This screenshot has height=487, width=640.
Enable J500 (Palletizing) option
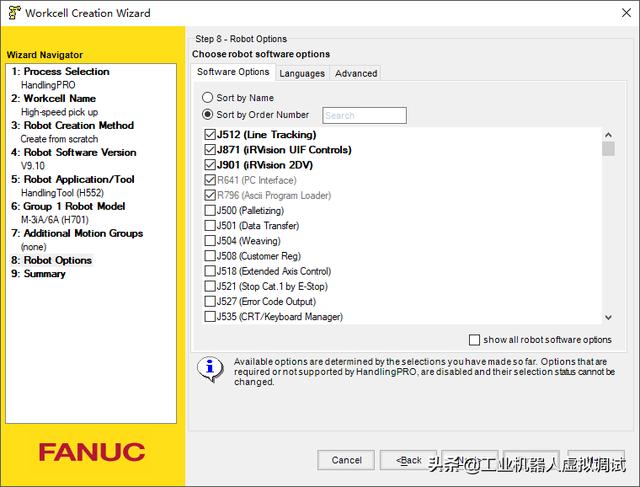click(x=210, y=210)
